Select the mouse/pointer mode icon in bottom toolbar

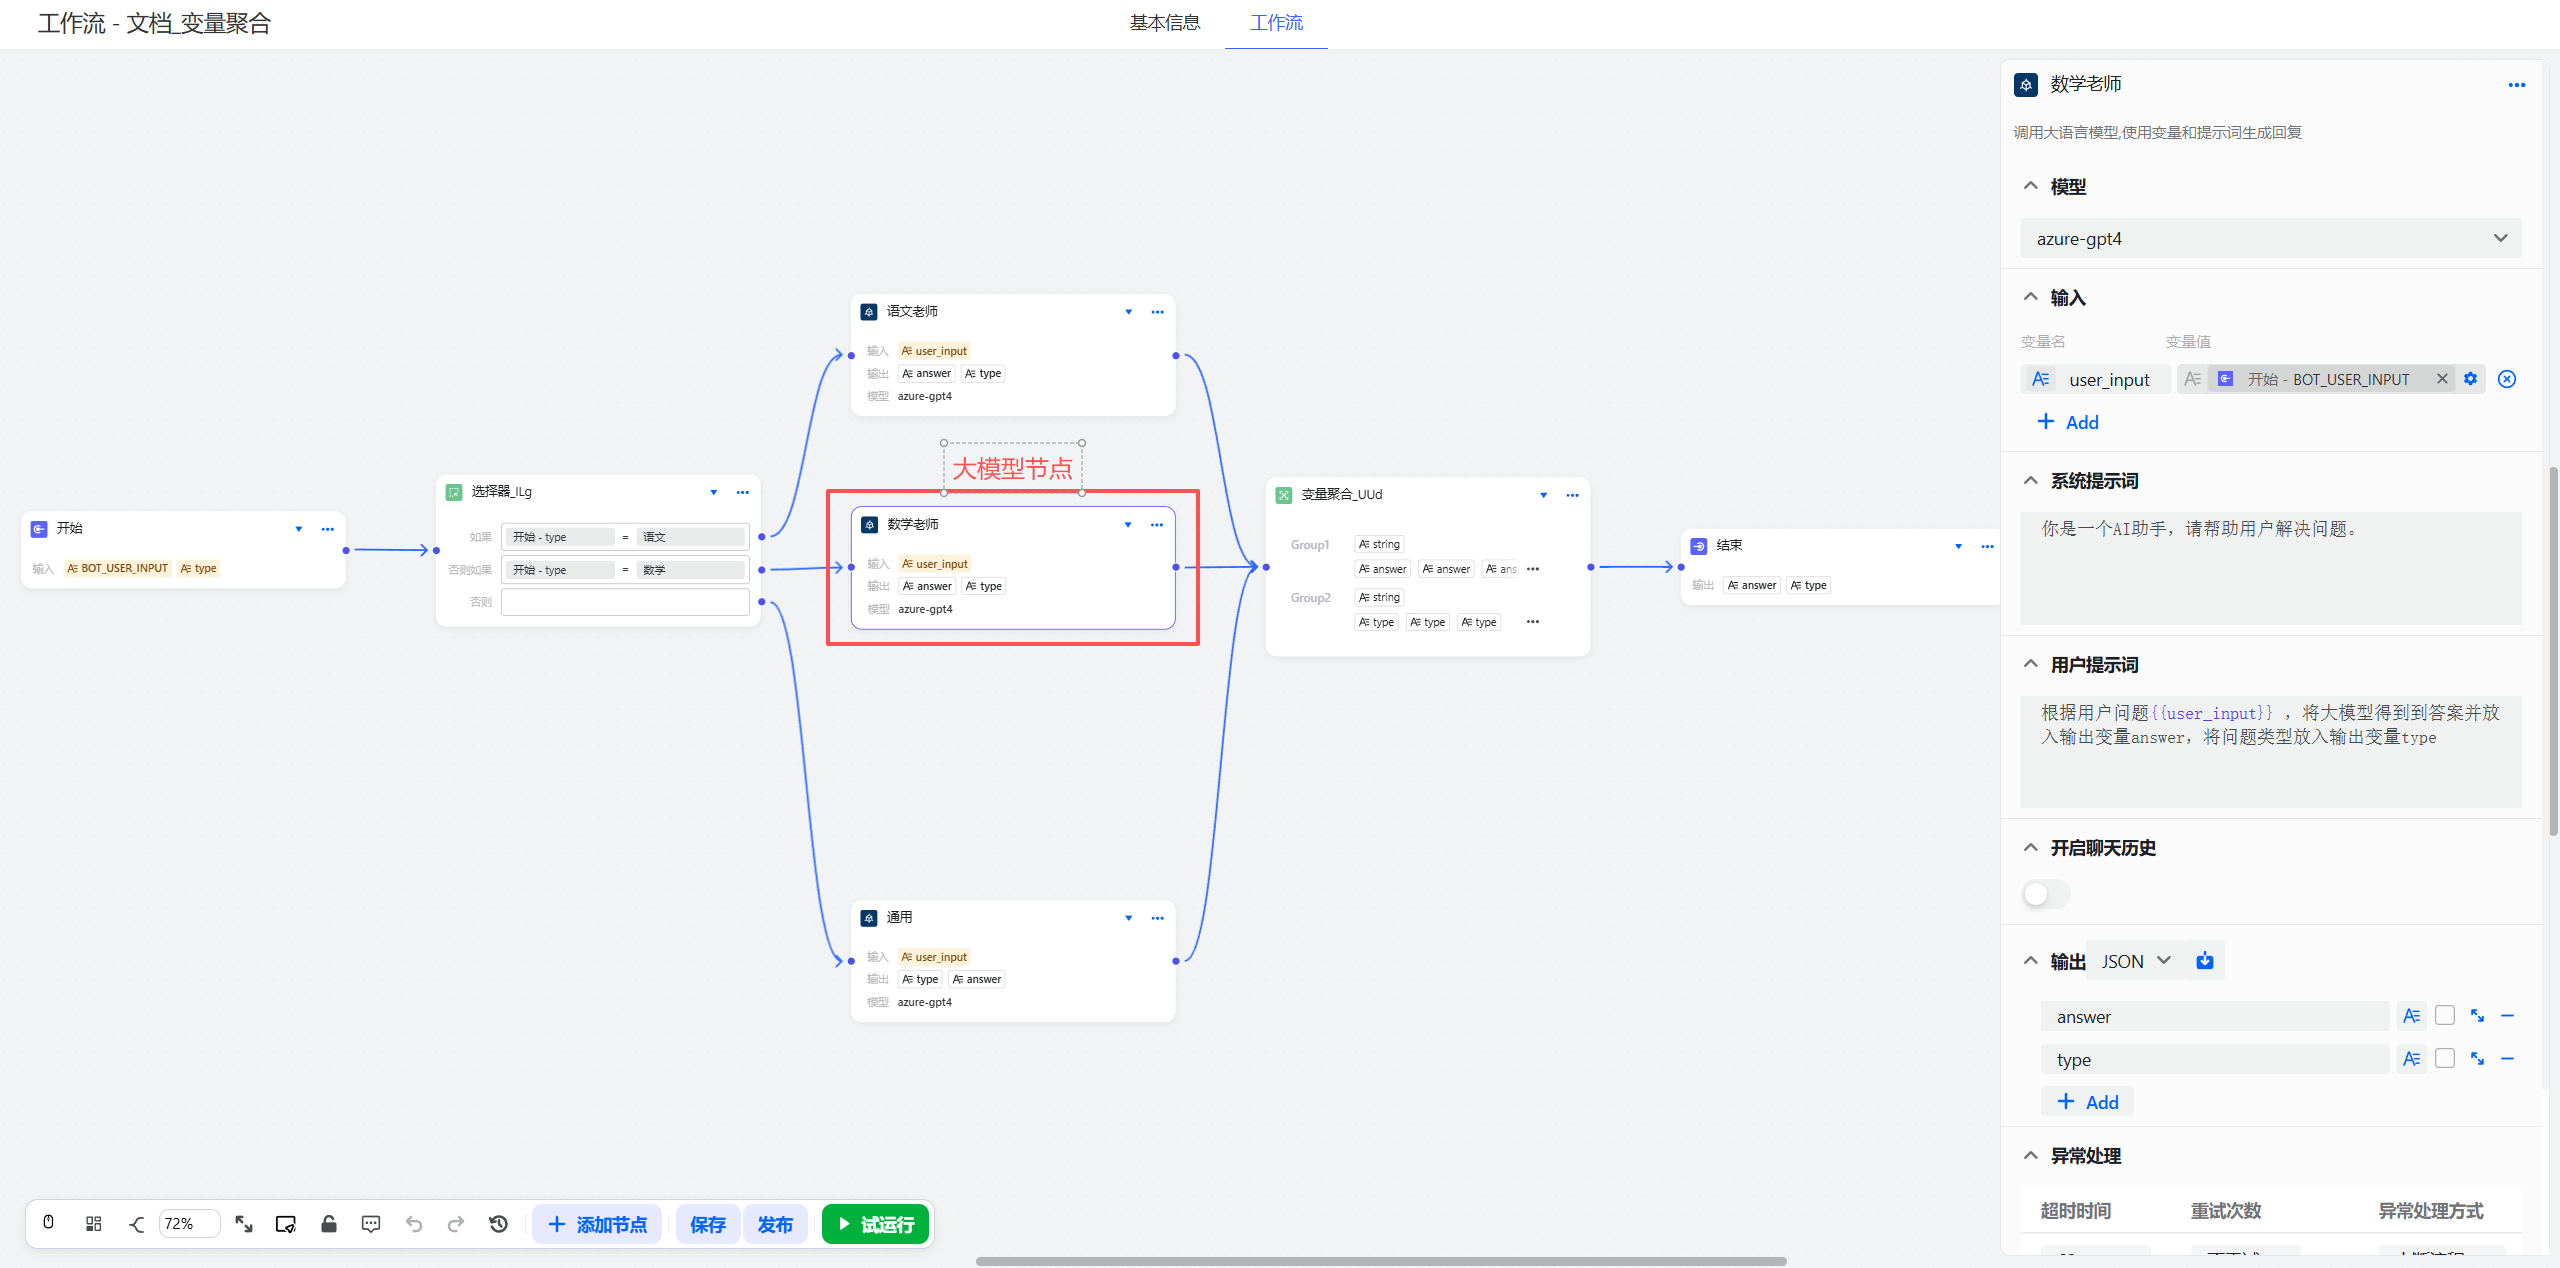tap(48, 1223)
